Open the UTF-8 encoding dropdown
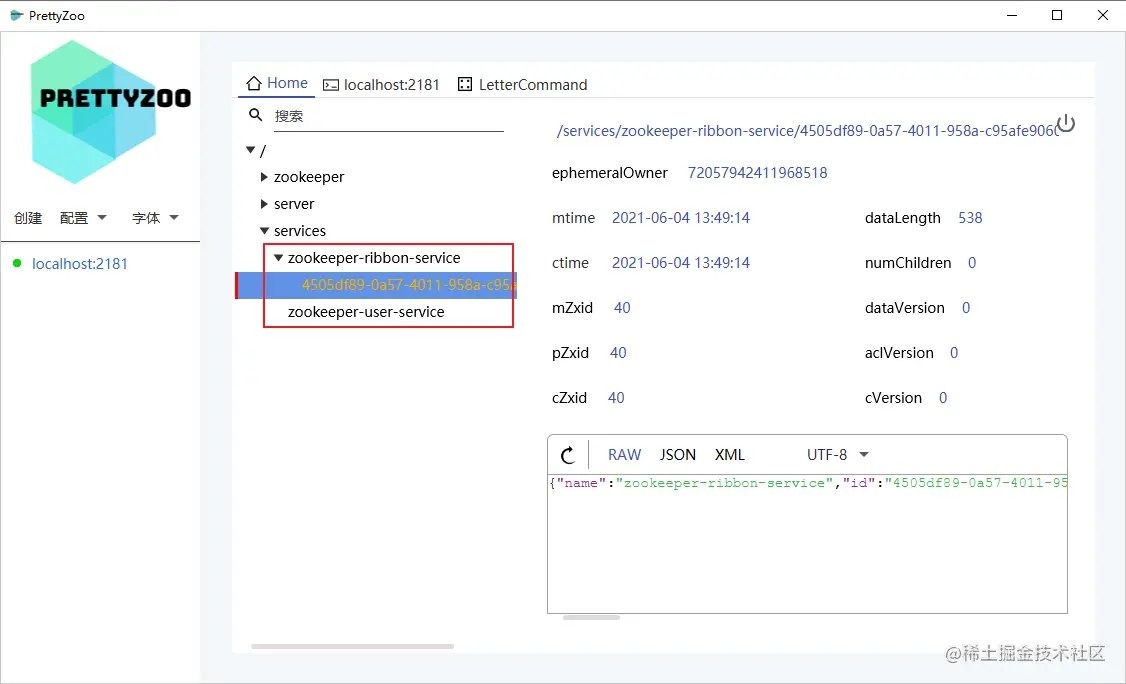Viewport: 1126px width, 684px height. [837, 455]
